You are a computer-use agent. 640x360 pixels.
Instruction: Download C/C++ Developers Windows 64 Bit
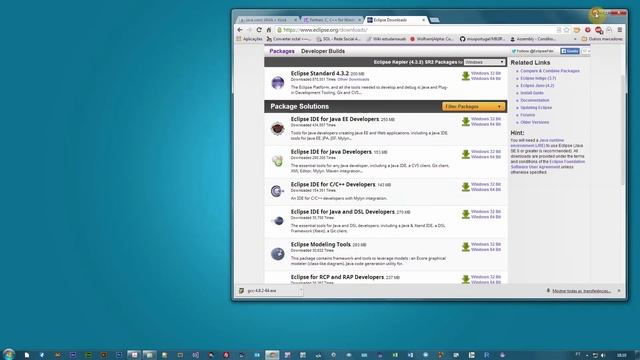point(486,189)
